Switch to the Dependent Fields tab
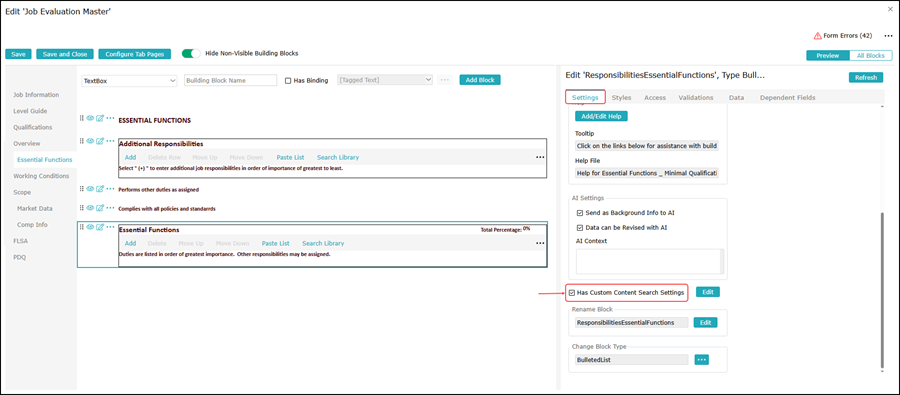900x395 pixels. 788,98
